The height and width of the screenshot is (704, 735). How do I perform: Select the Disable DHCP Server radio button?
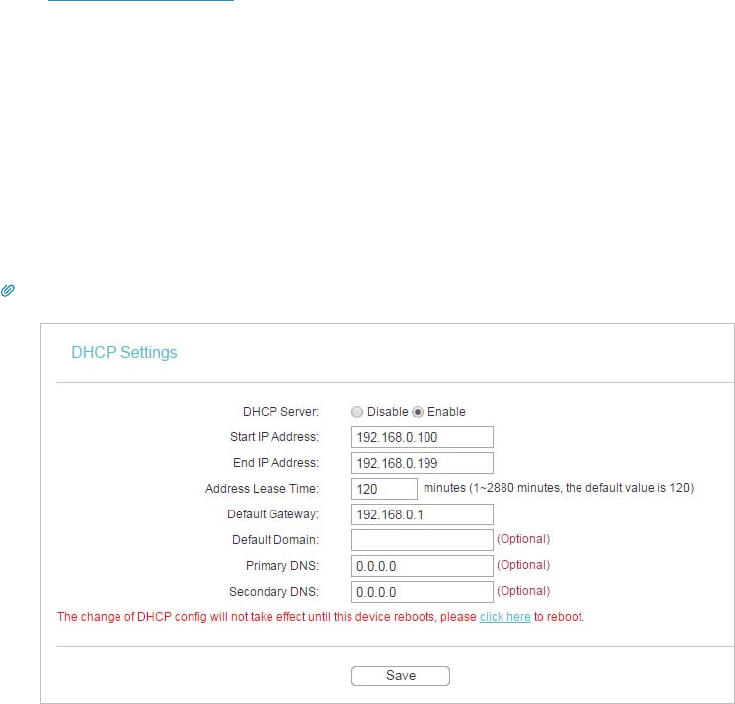tap(357, 412)
